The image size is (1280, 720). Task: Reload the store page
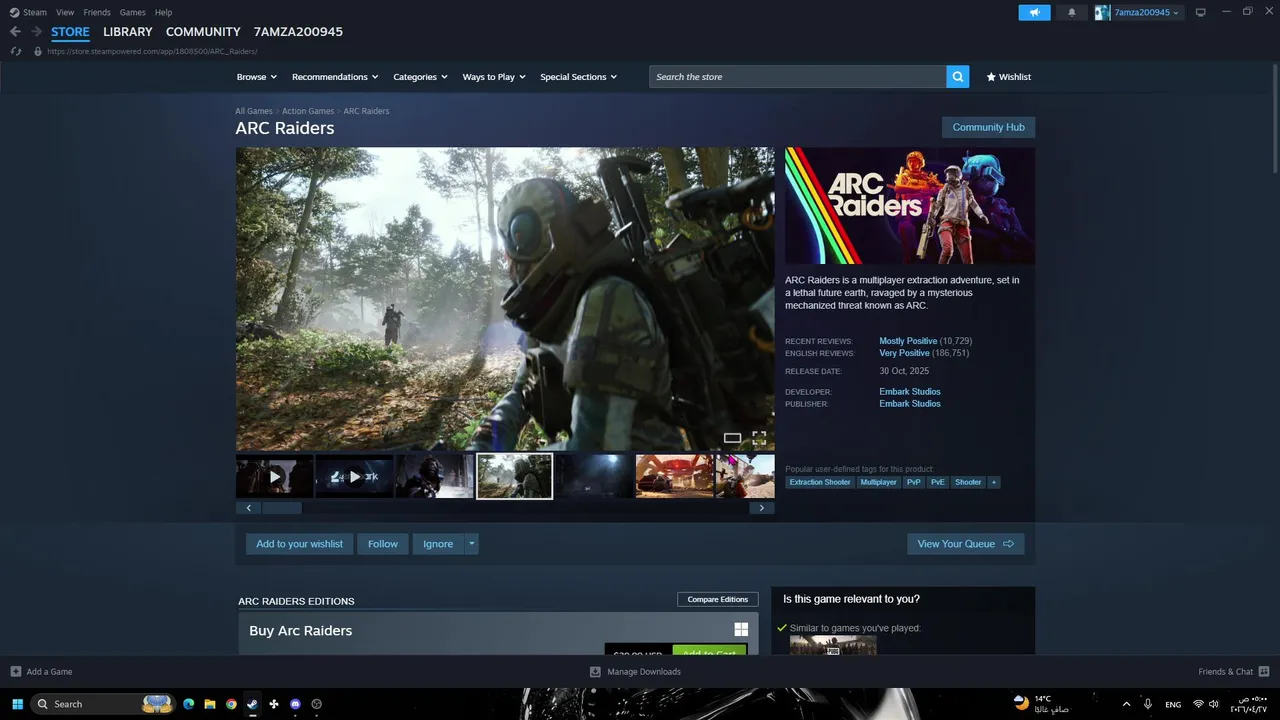16,51
